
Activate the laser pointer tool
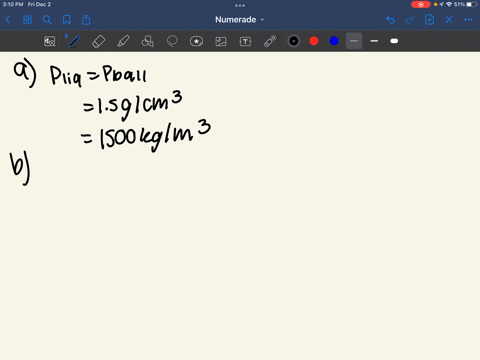(270, 41)
